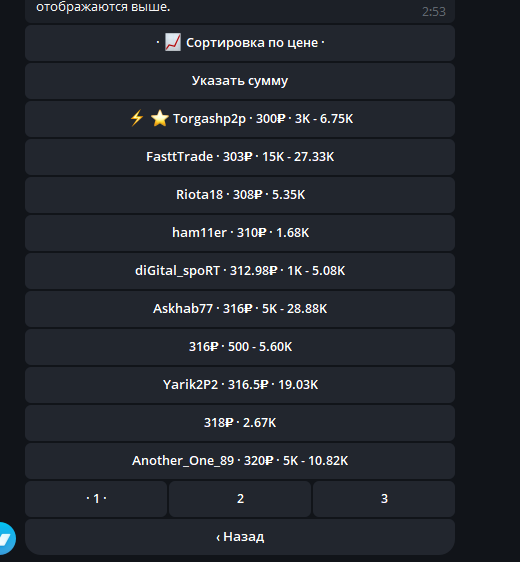Jump to page 3 of offers
This screenshot has height=562, width=520.
pos(384,499)
